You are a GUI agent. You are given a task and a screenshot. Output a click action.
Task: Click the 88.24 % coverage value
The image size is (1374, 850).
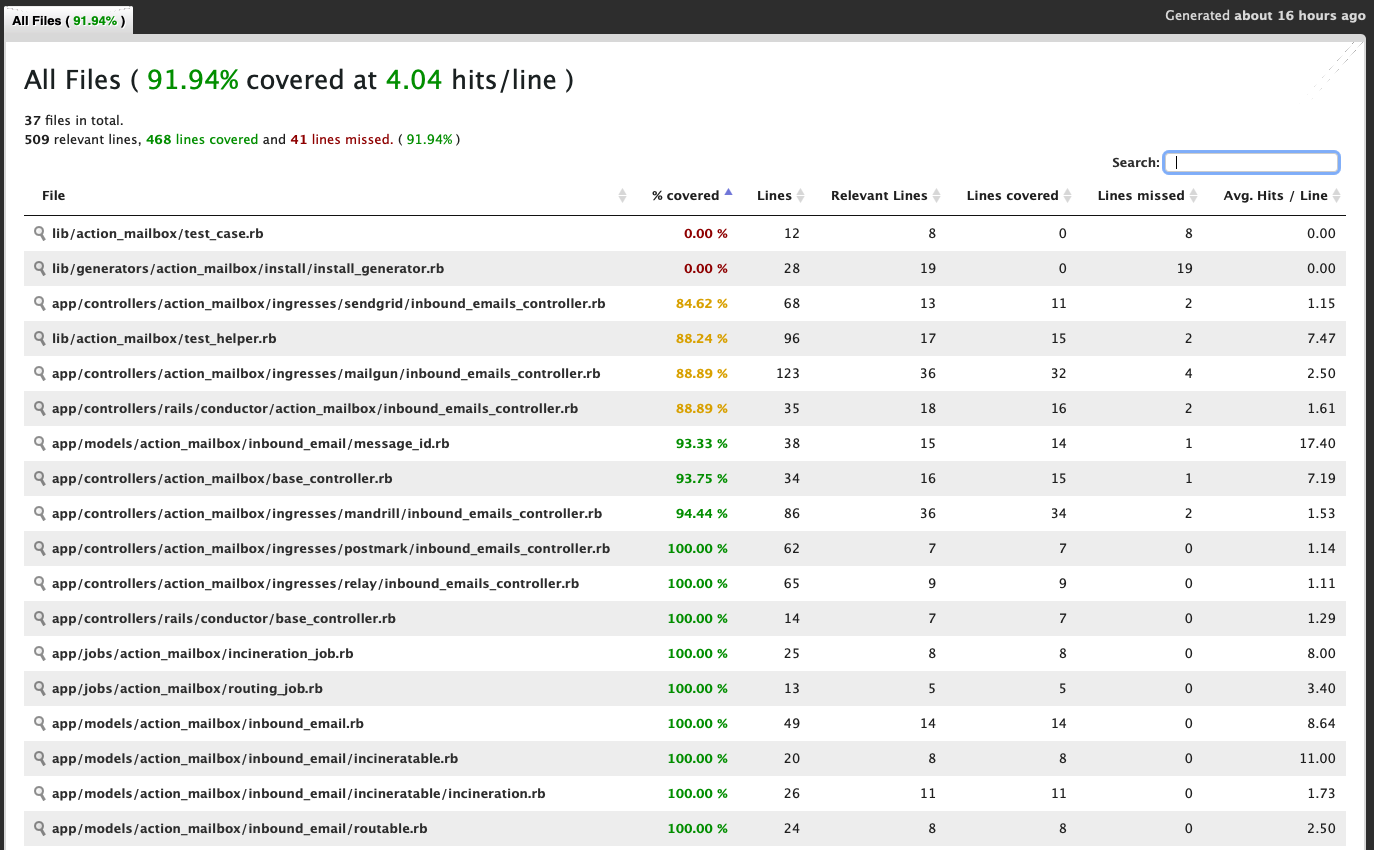702,338
